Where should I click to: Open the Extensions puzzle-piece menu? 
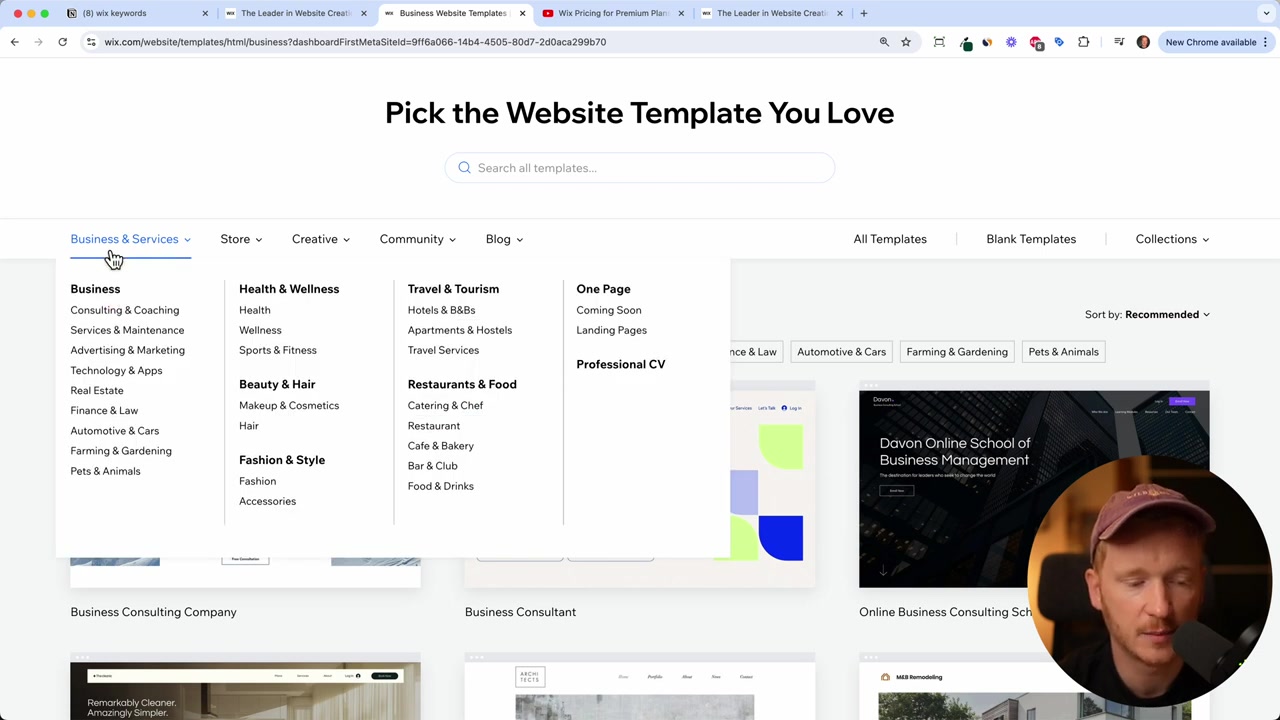(x=1084, y=42)
